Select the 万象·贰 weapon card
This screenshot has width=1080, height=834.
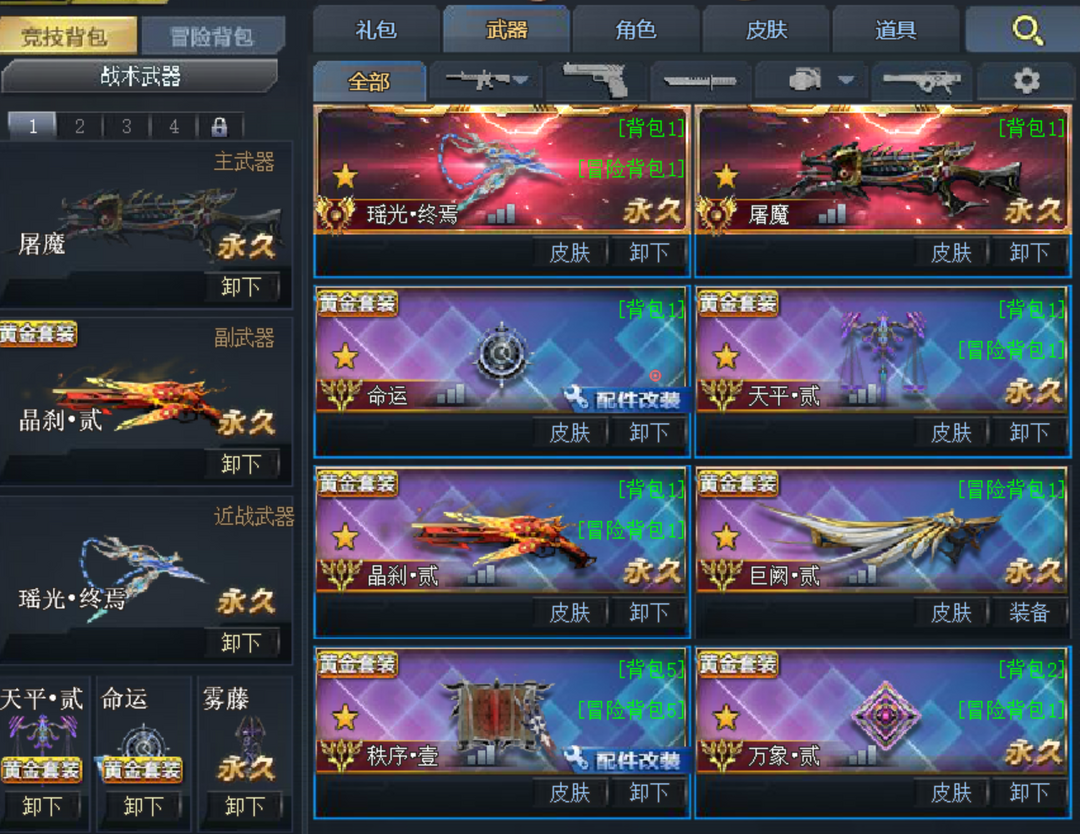pyautogui.click(x=882, y=732)
